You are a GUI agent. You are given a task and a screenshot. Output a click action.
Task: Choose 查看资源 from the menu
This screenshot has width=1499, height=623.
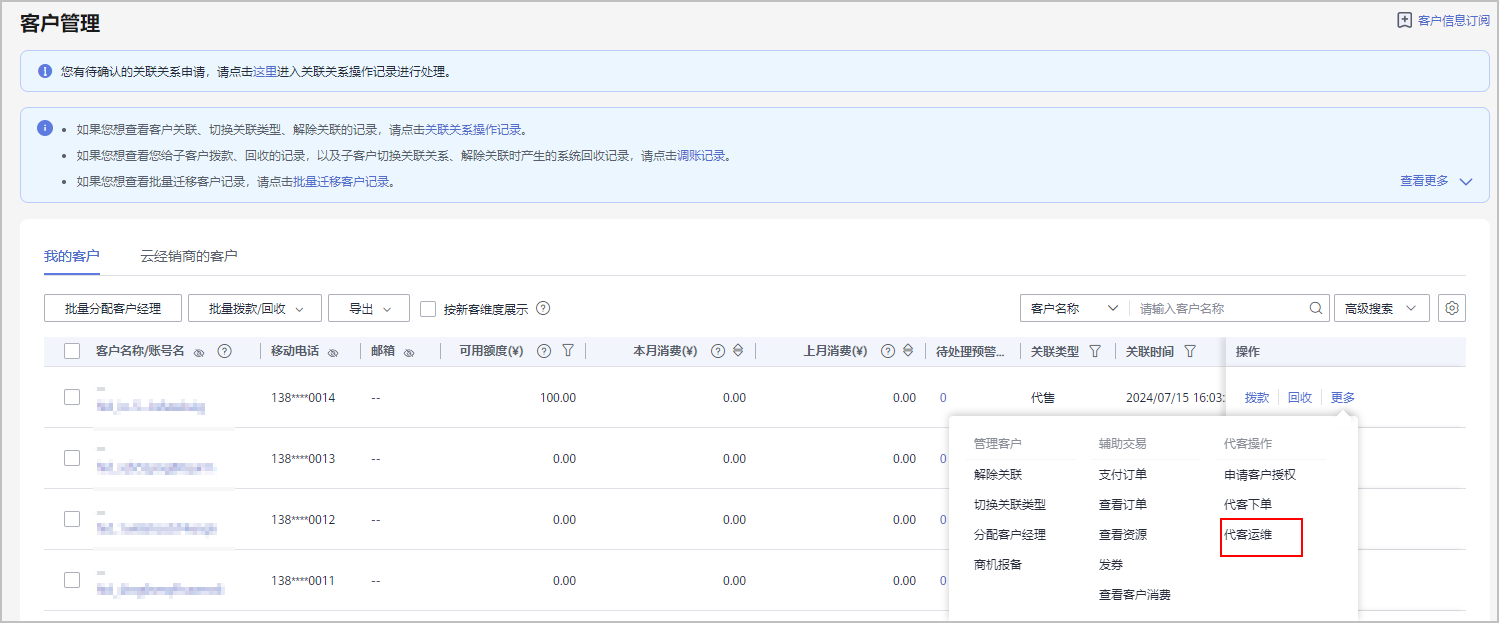[x=1123, y=535]
